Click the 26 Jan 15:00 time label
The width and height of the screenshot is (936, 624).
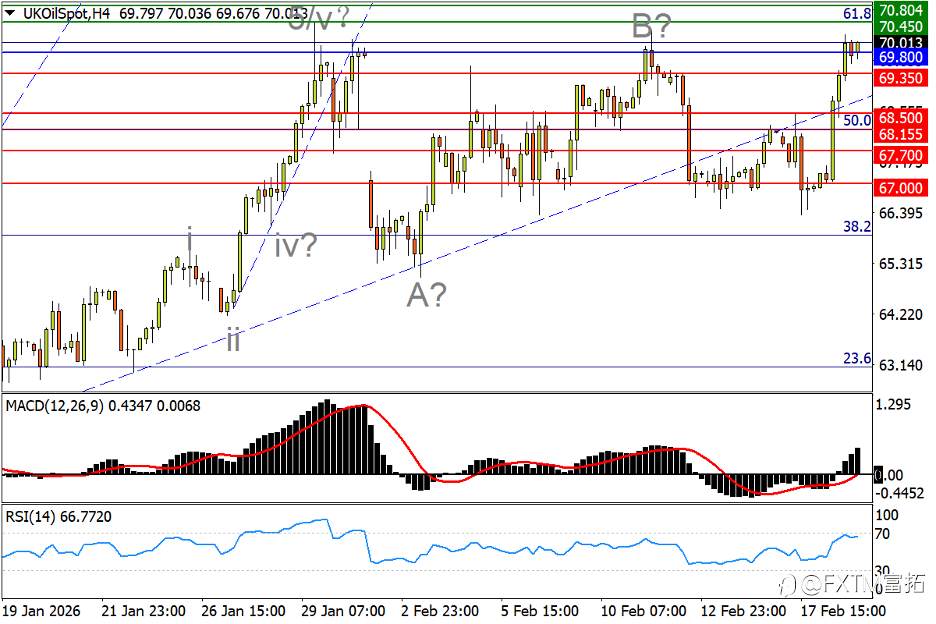(x=243, y=611)
